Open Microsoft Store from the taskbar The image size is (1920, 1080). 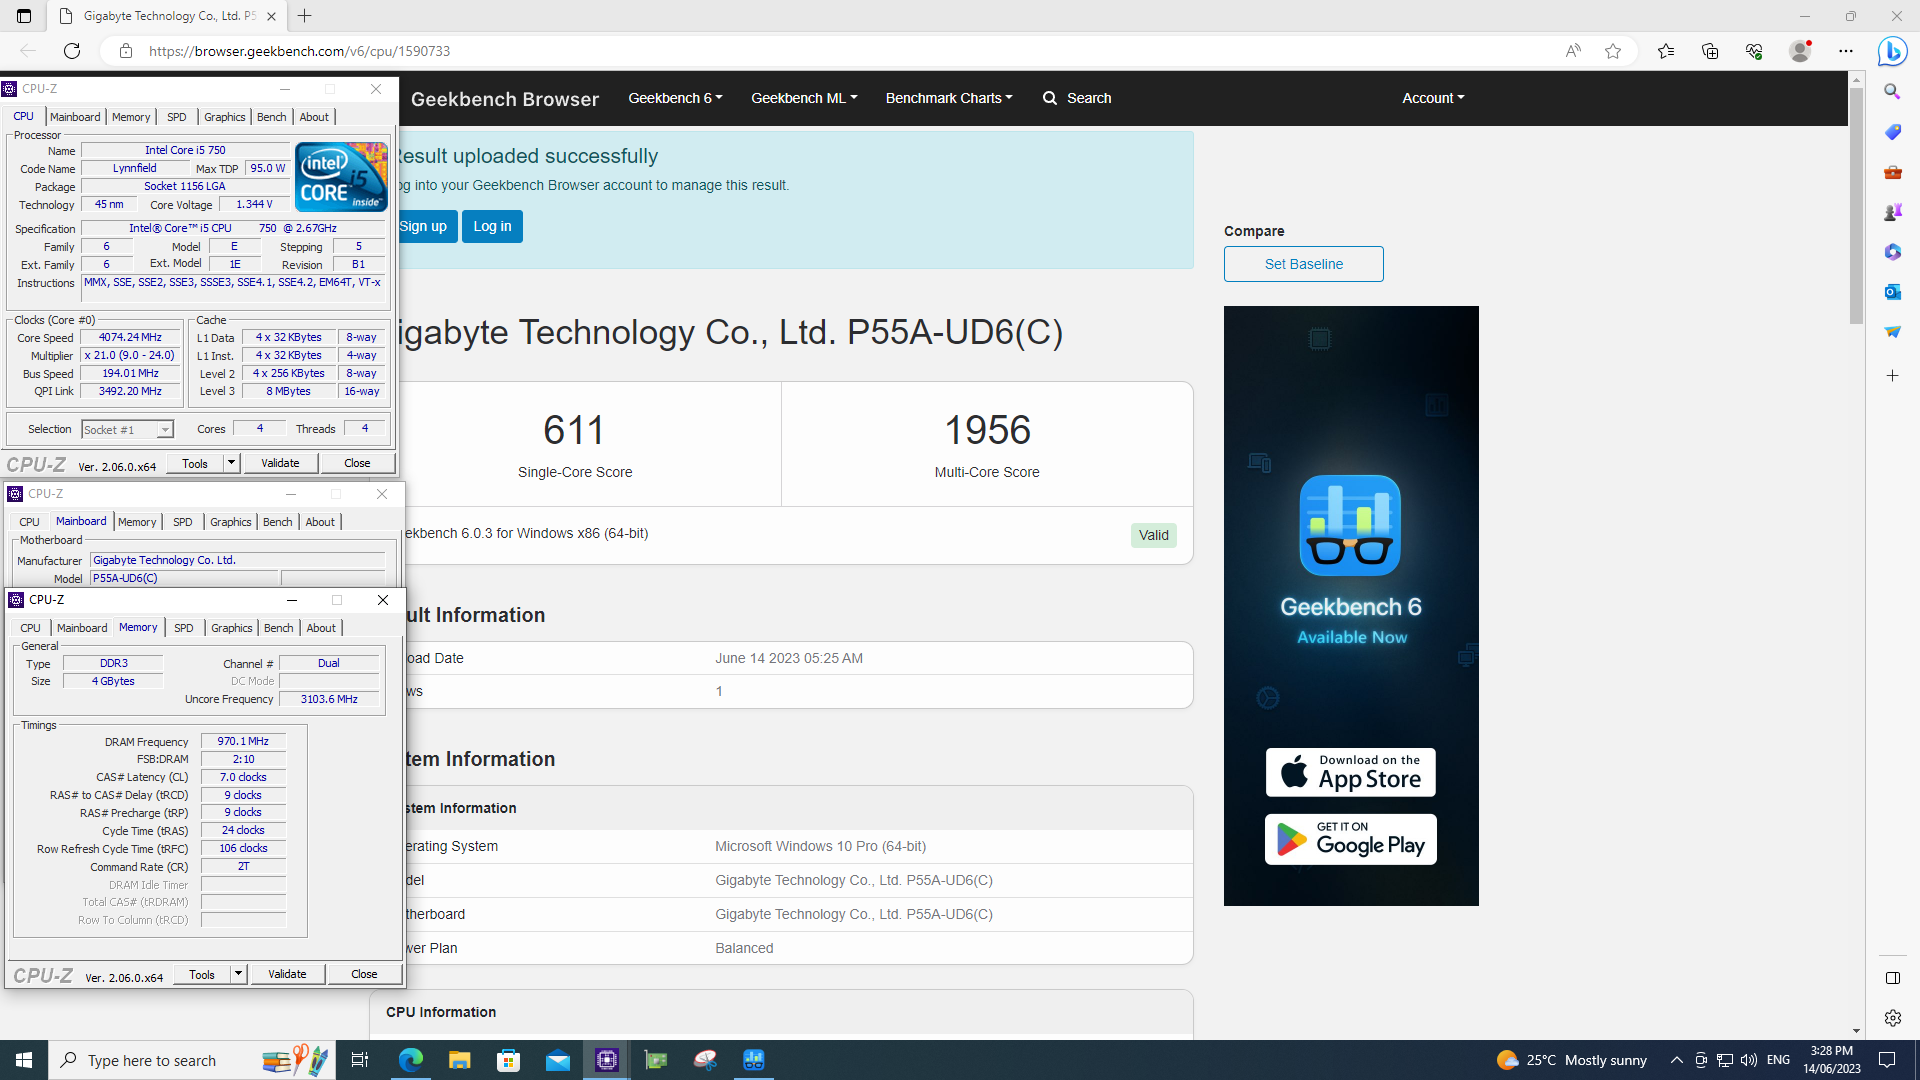pyautogui.click(x=509, y=1060)
